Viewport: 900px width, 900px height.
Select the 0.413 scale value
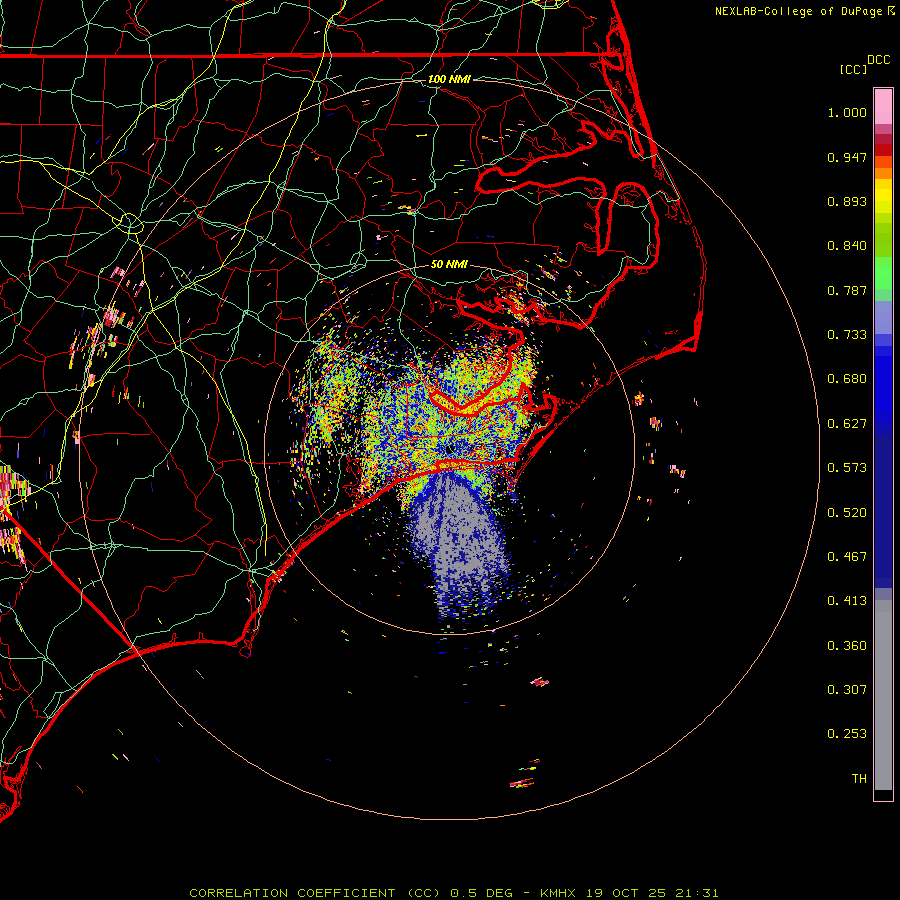point(847,601)
